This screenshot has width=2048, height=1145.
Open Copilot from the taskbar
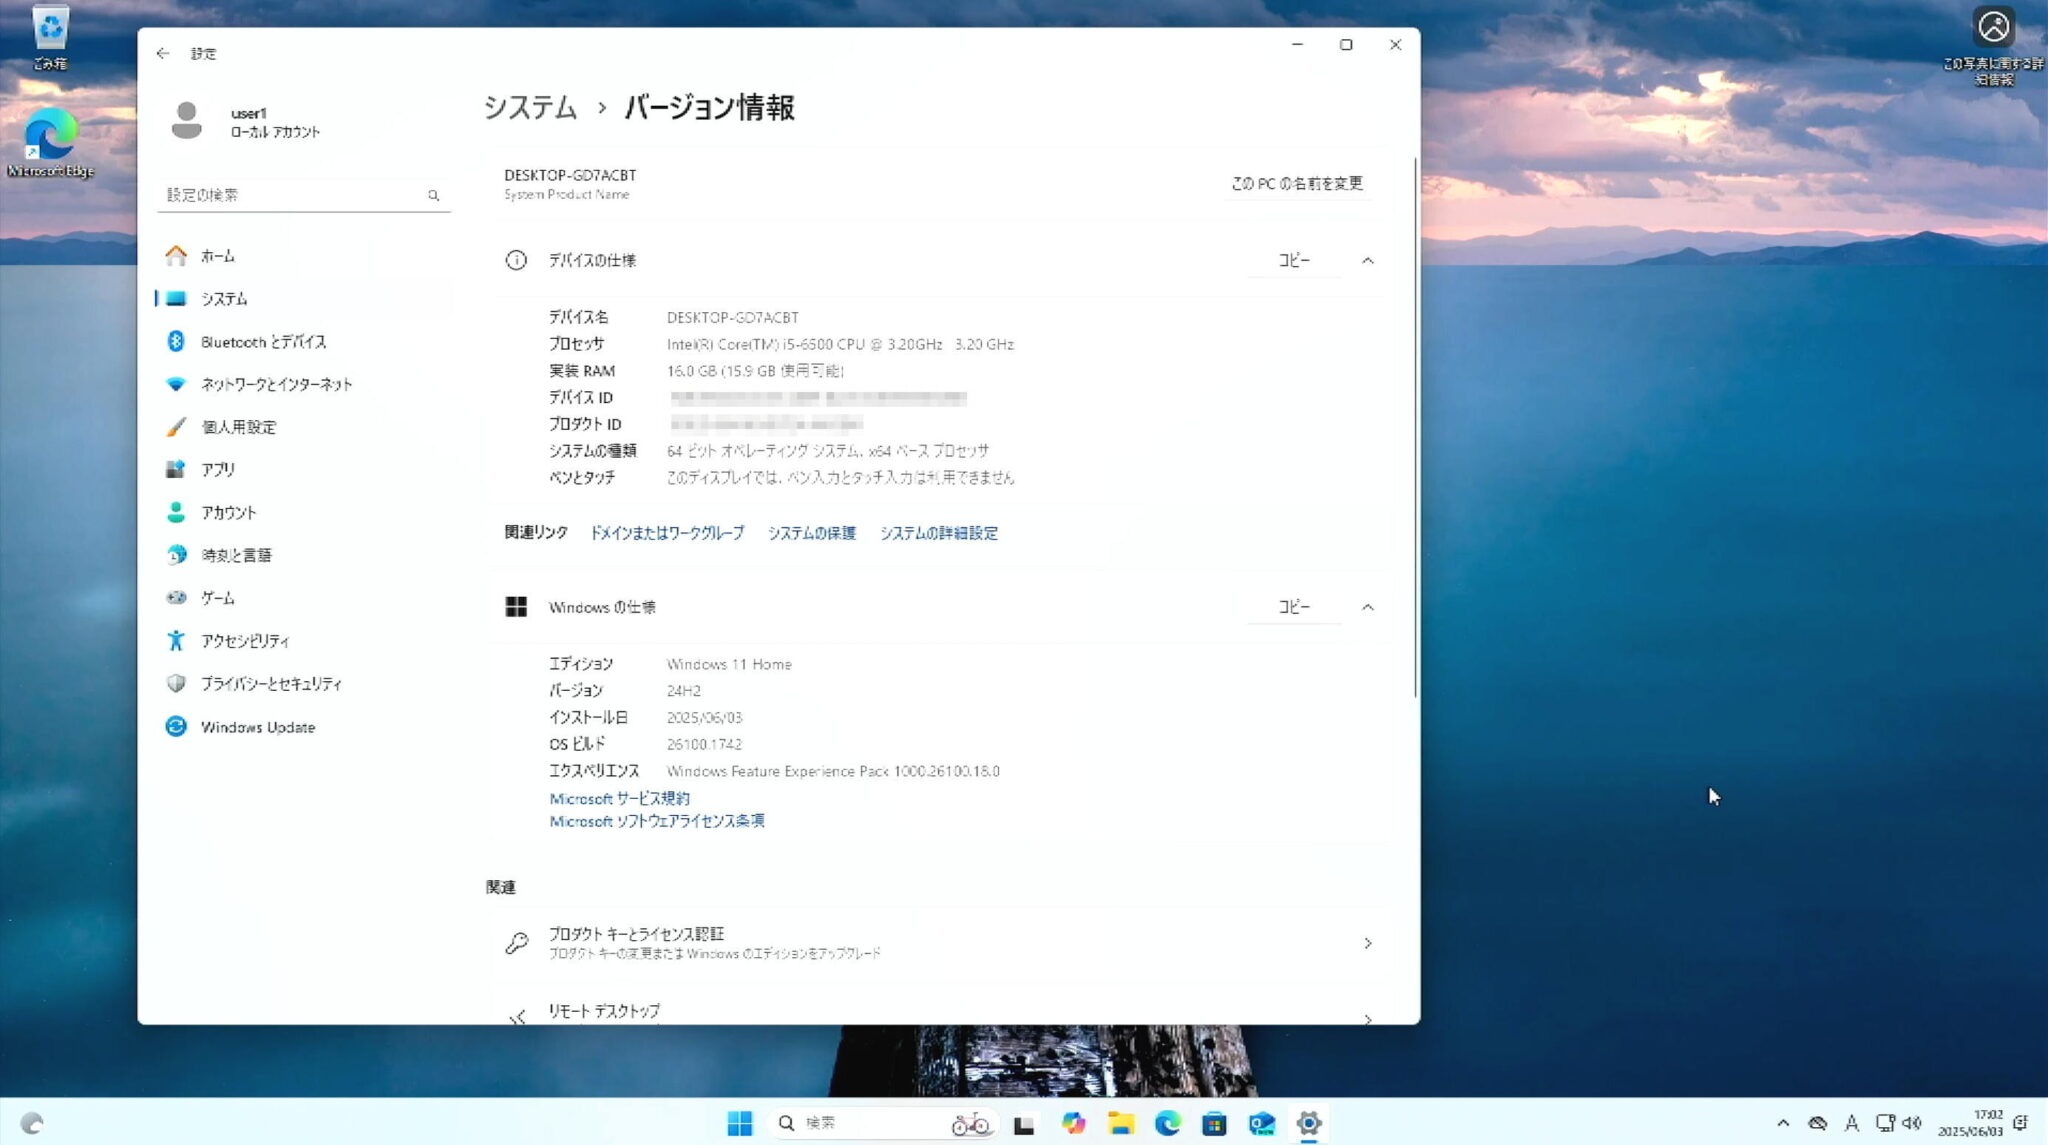1073,1123
